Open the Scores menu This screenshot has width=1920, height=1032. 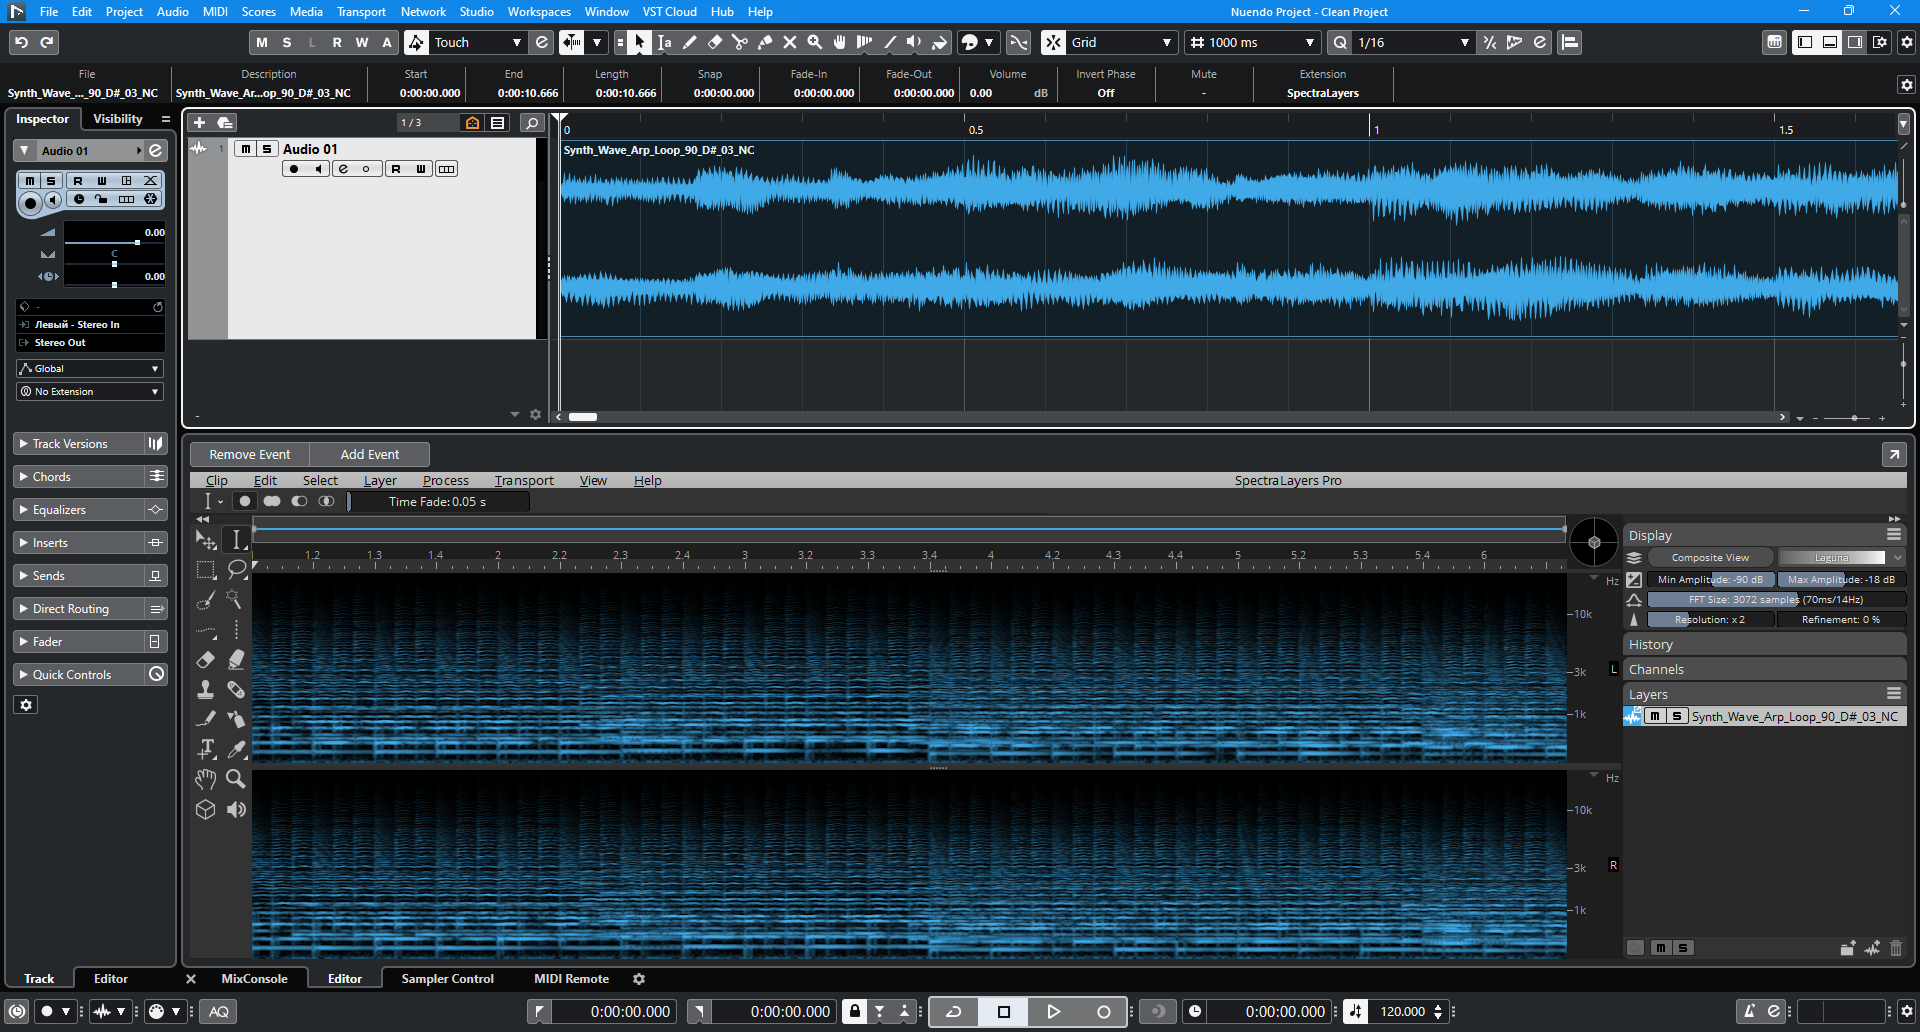tap(258, 12)
